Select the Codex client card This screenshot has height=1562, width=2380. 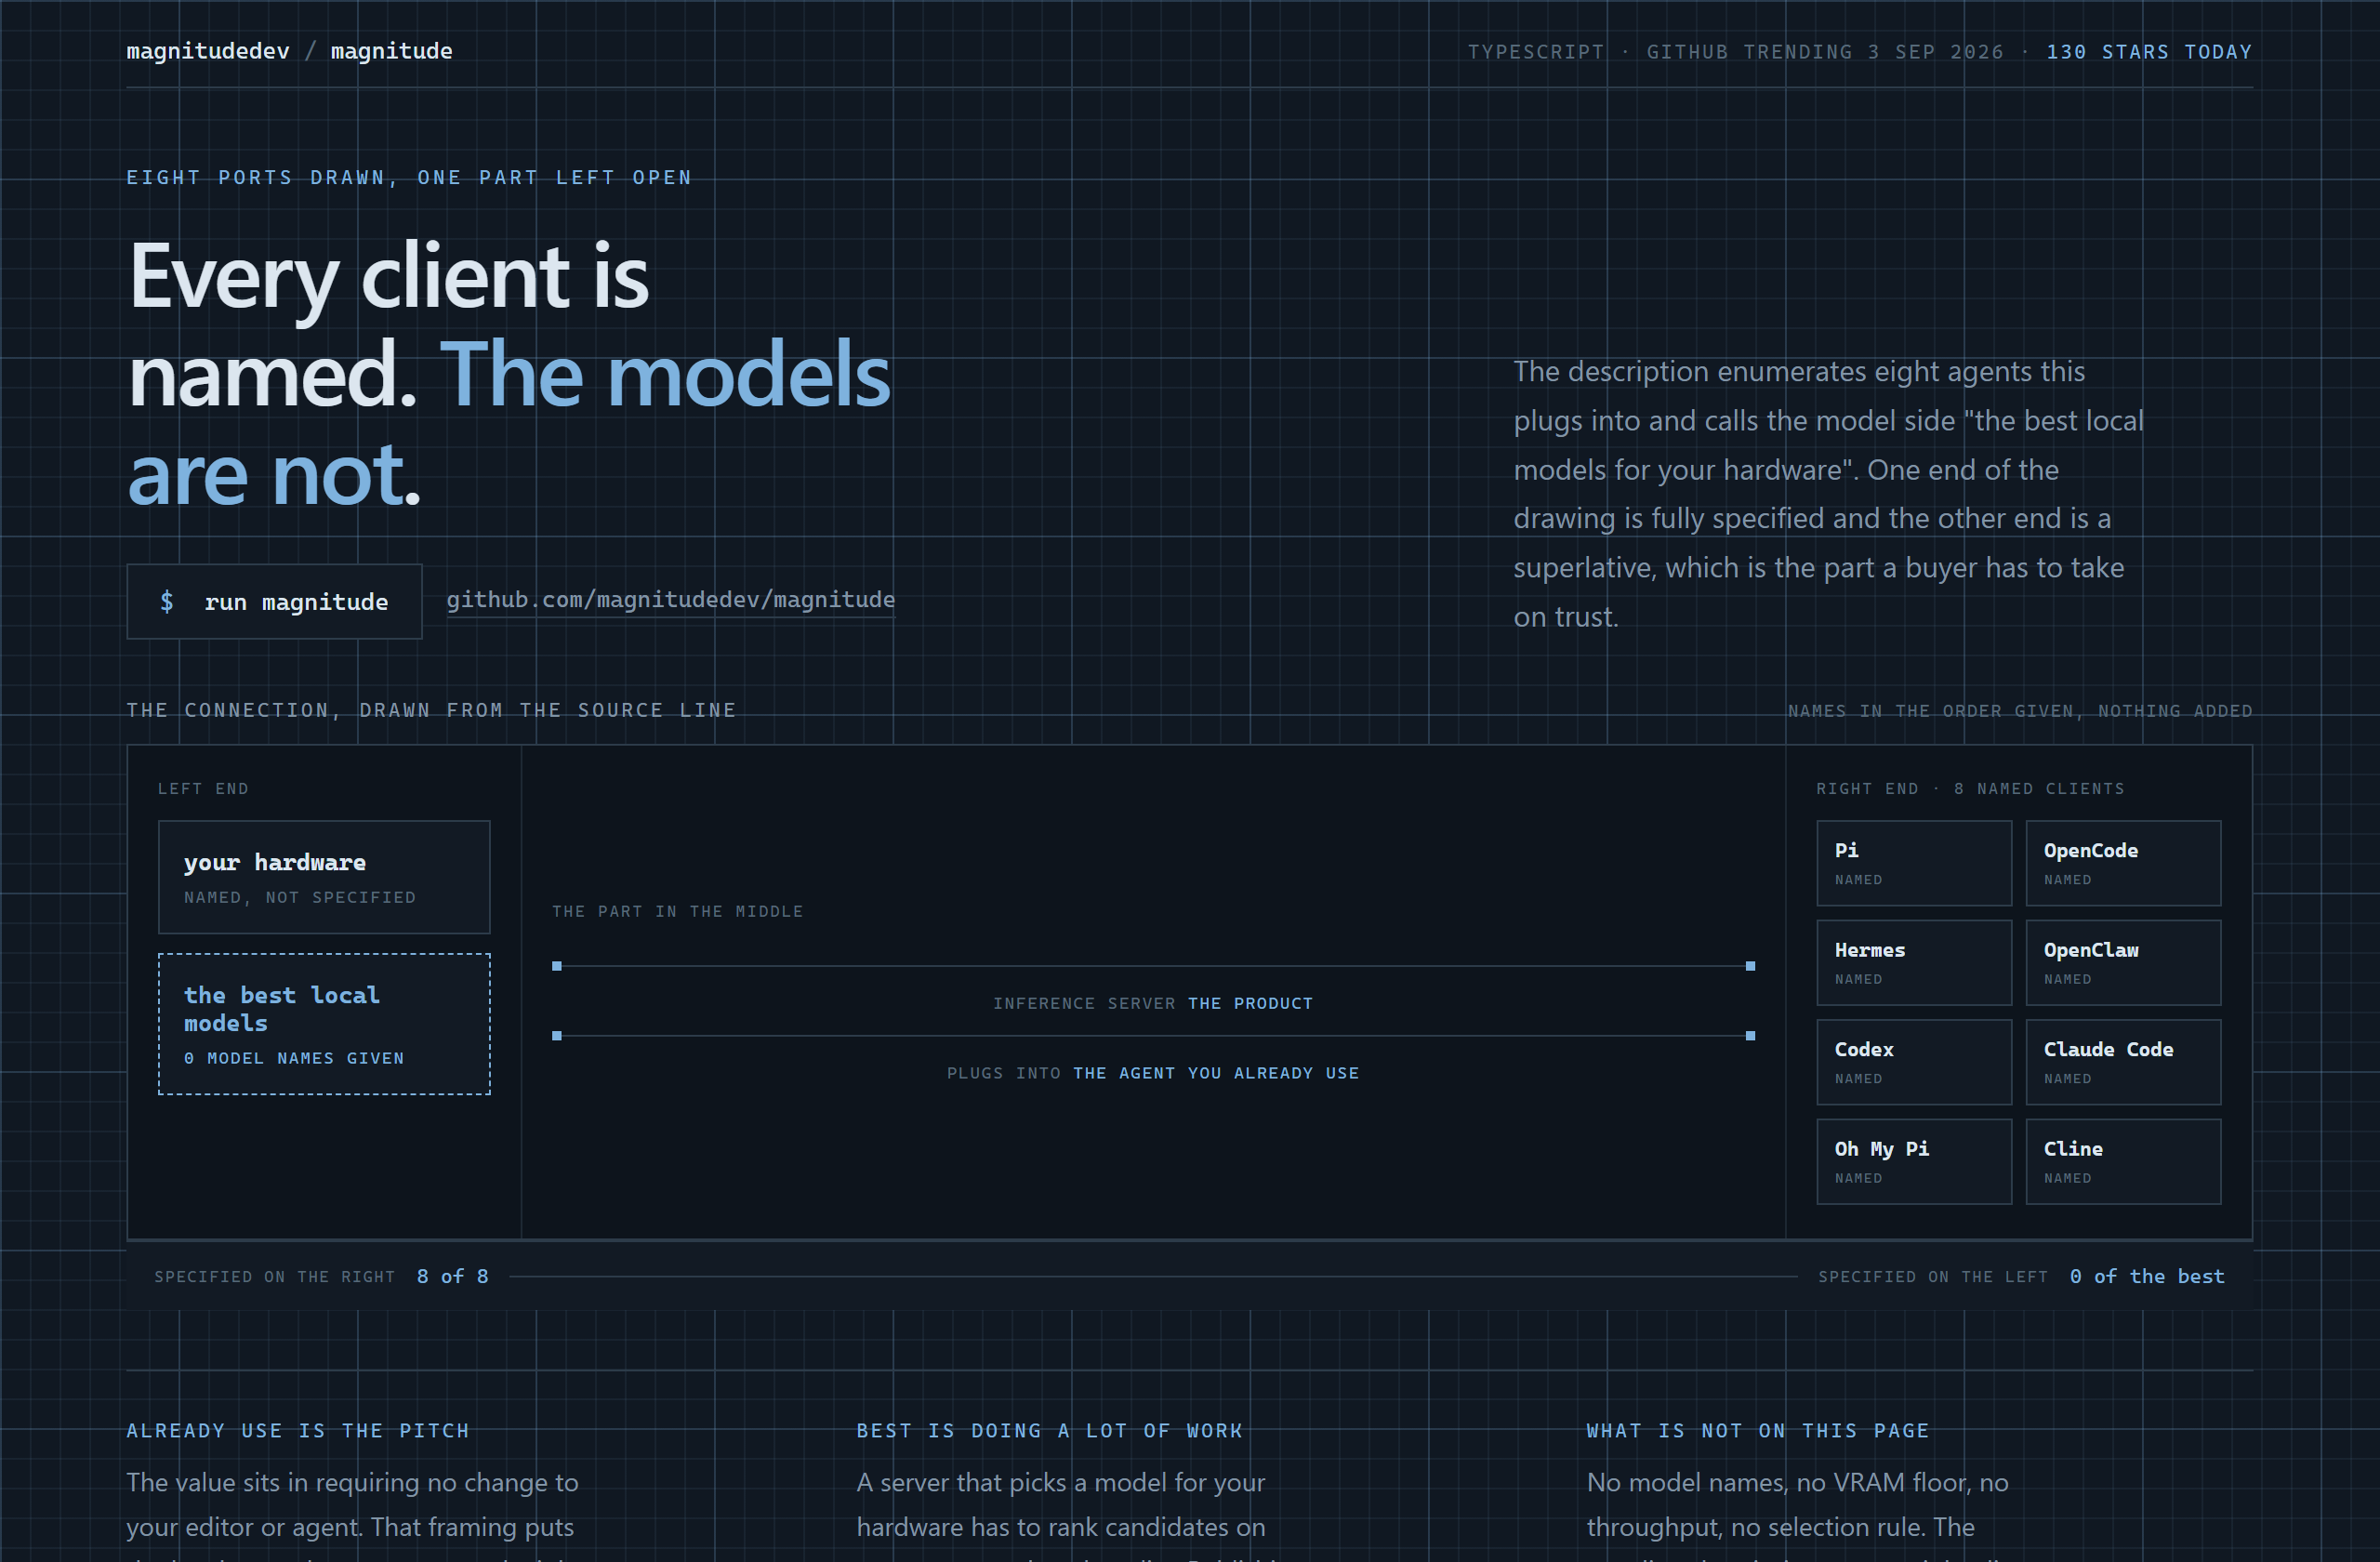[x=1913, y=1062]
